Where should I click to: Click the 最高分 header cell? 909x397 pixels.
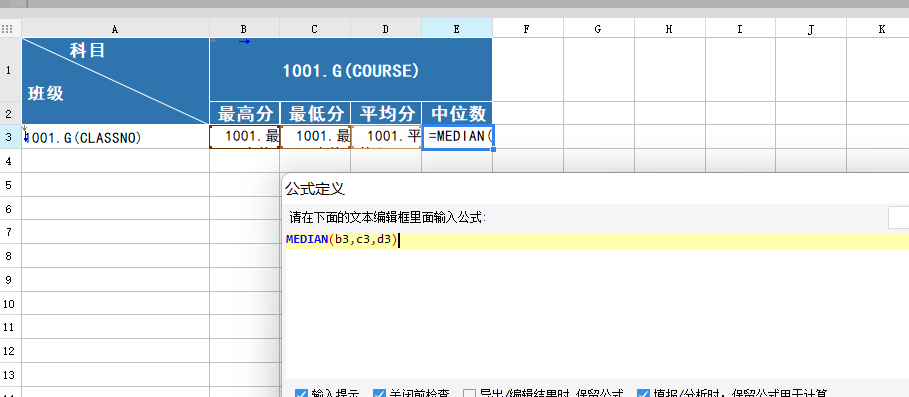(x=245, y=114)
